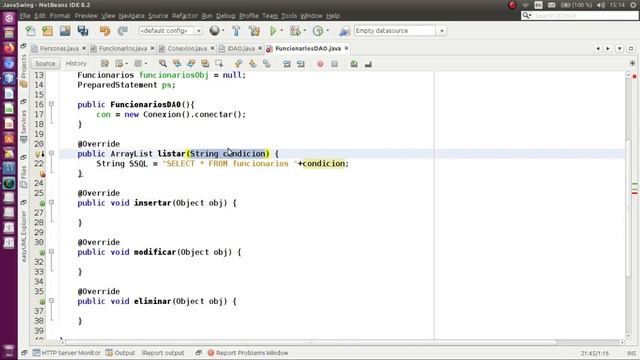Screen dimensions: 640x360
Task: Click the Open Project icon
Action: click(65, 31)
